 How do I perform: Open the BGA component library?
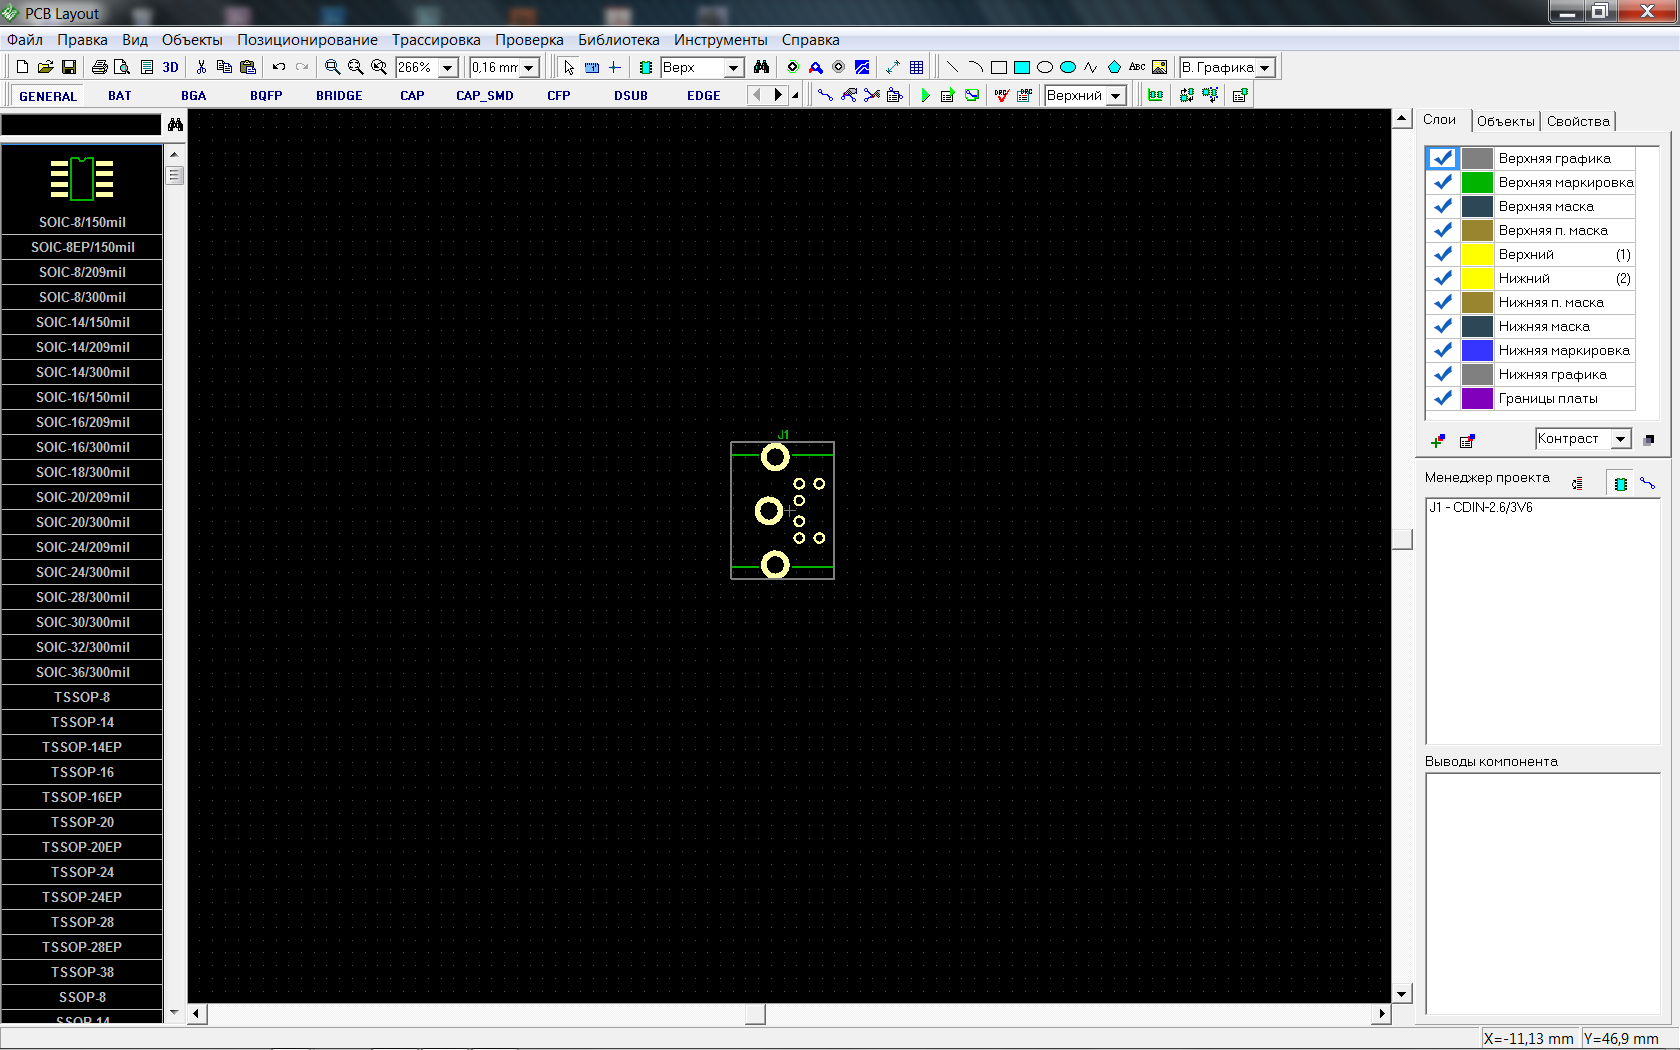[x=193, y=96]
